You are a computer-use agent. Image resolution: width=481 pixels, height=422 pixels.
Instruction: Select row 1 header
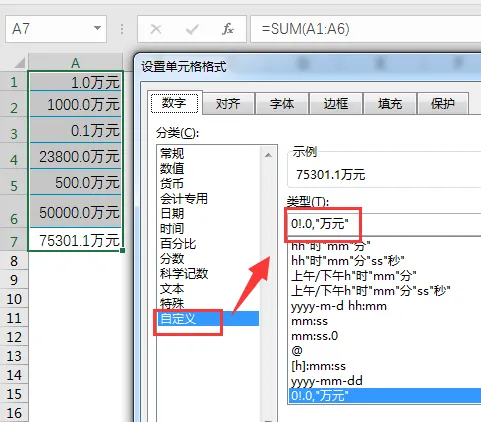[x=13, y=81]
